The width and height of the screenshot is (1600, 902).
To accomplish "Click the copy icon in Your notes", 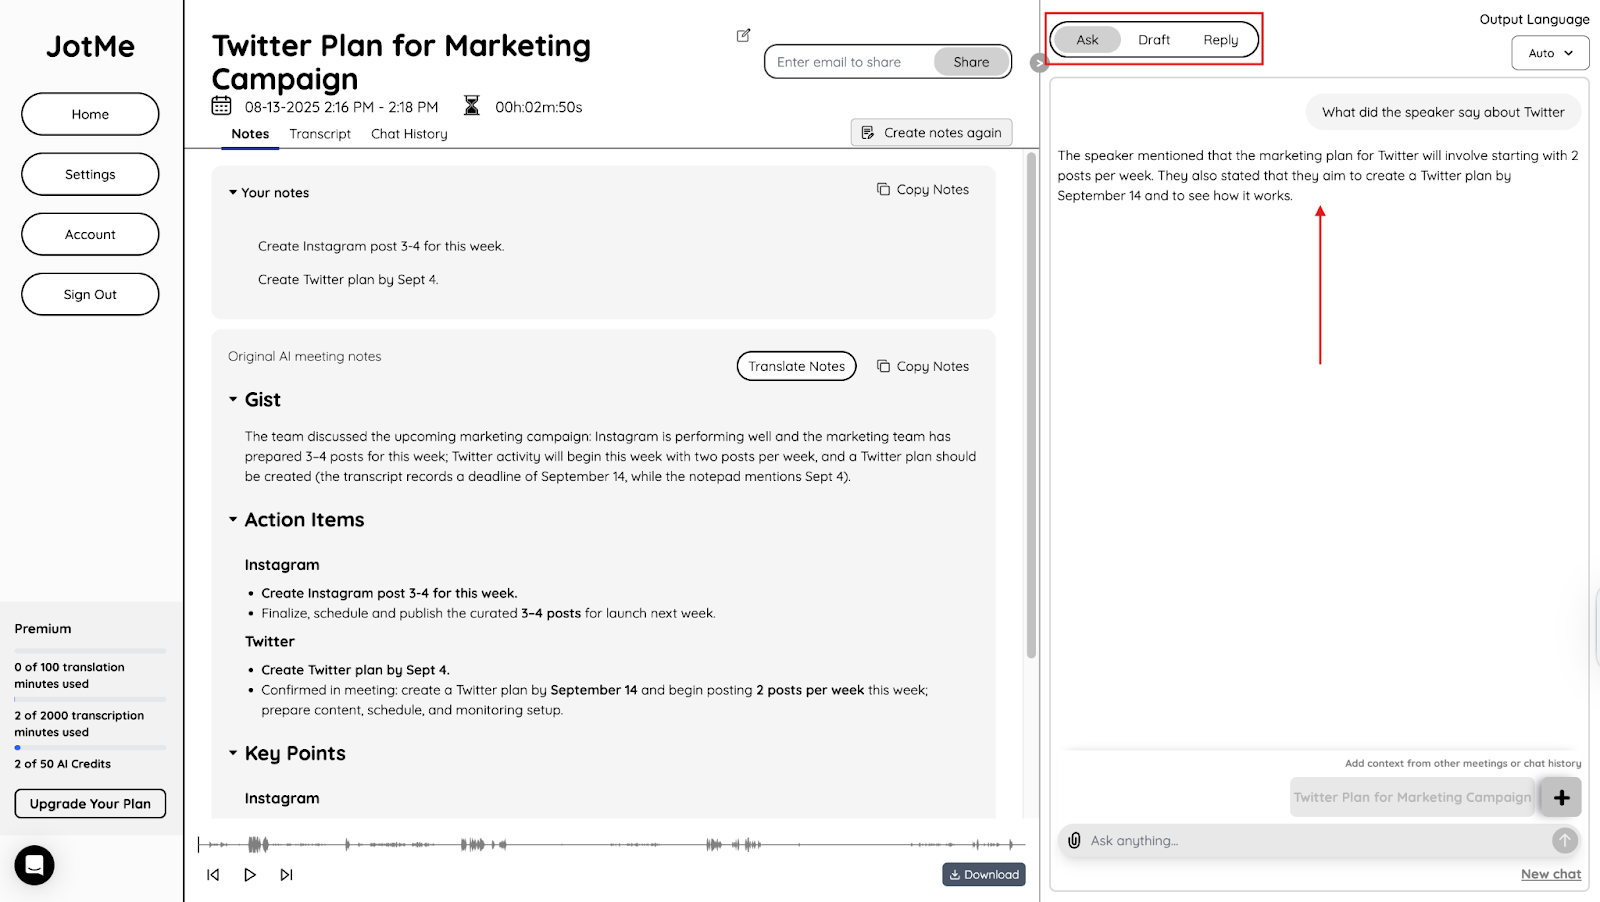I will coord(883,189).
